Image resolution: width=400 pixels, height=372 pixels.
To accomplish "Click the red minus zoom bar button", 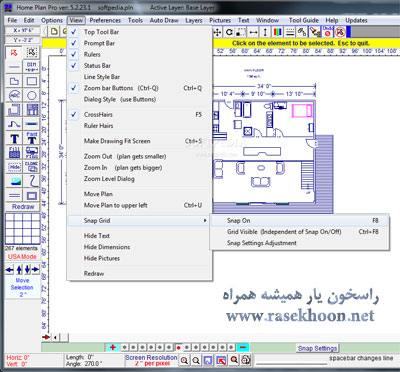I will (x=243, y=348).
